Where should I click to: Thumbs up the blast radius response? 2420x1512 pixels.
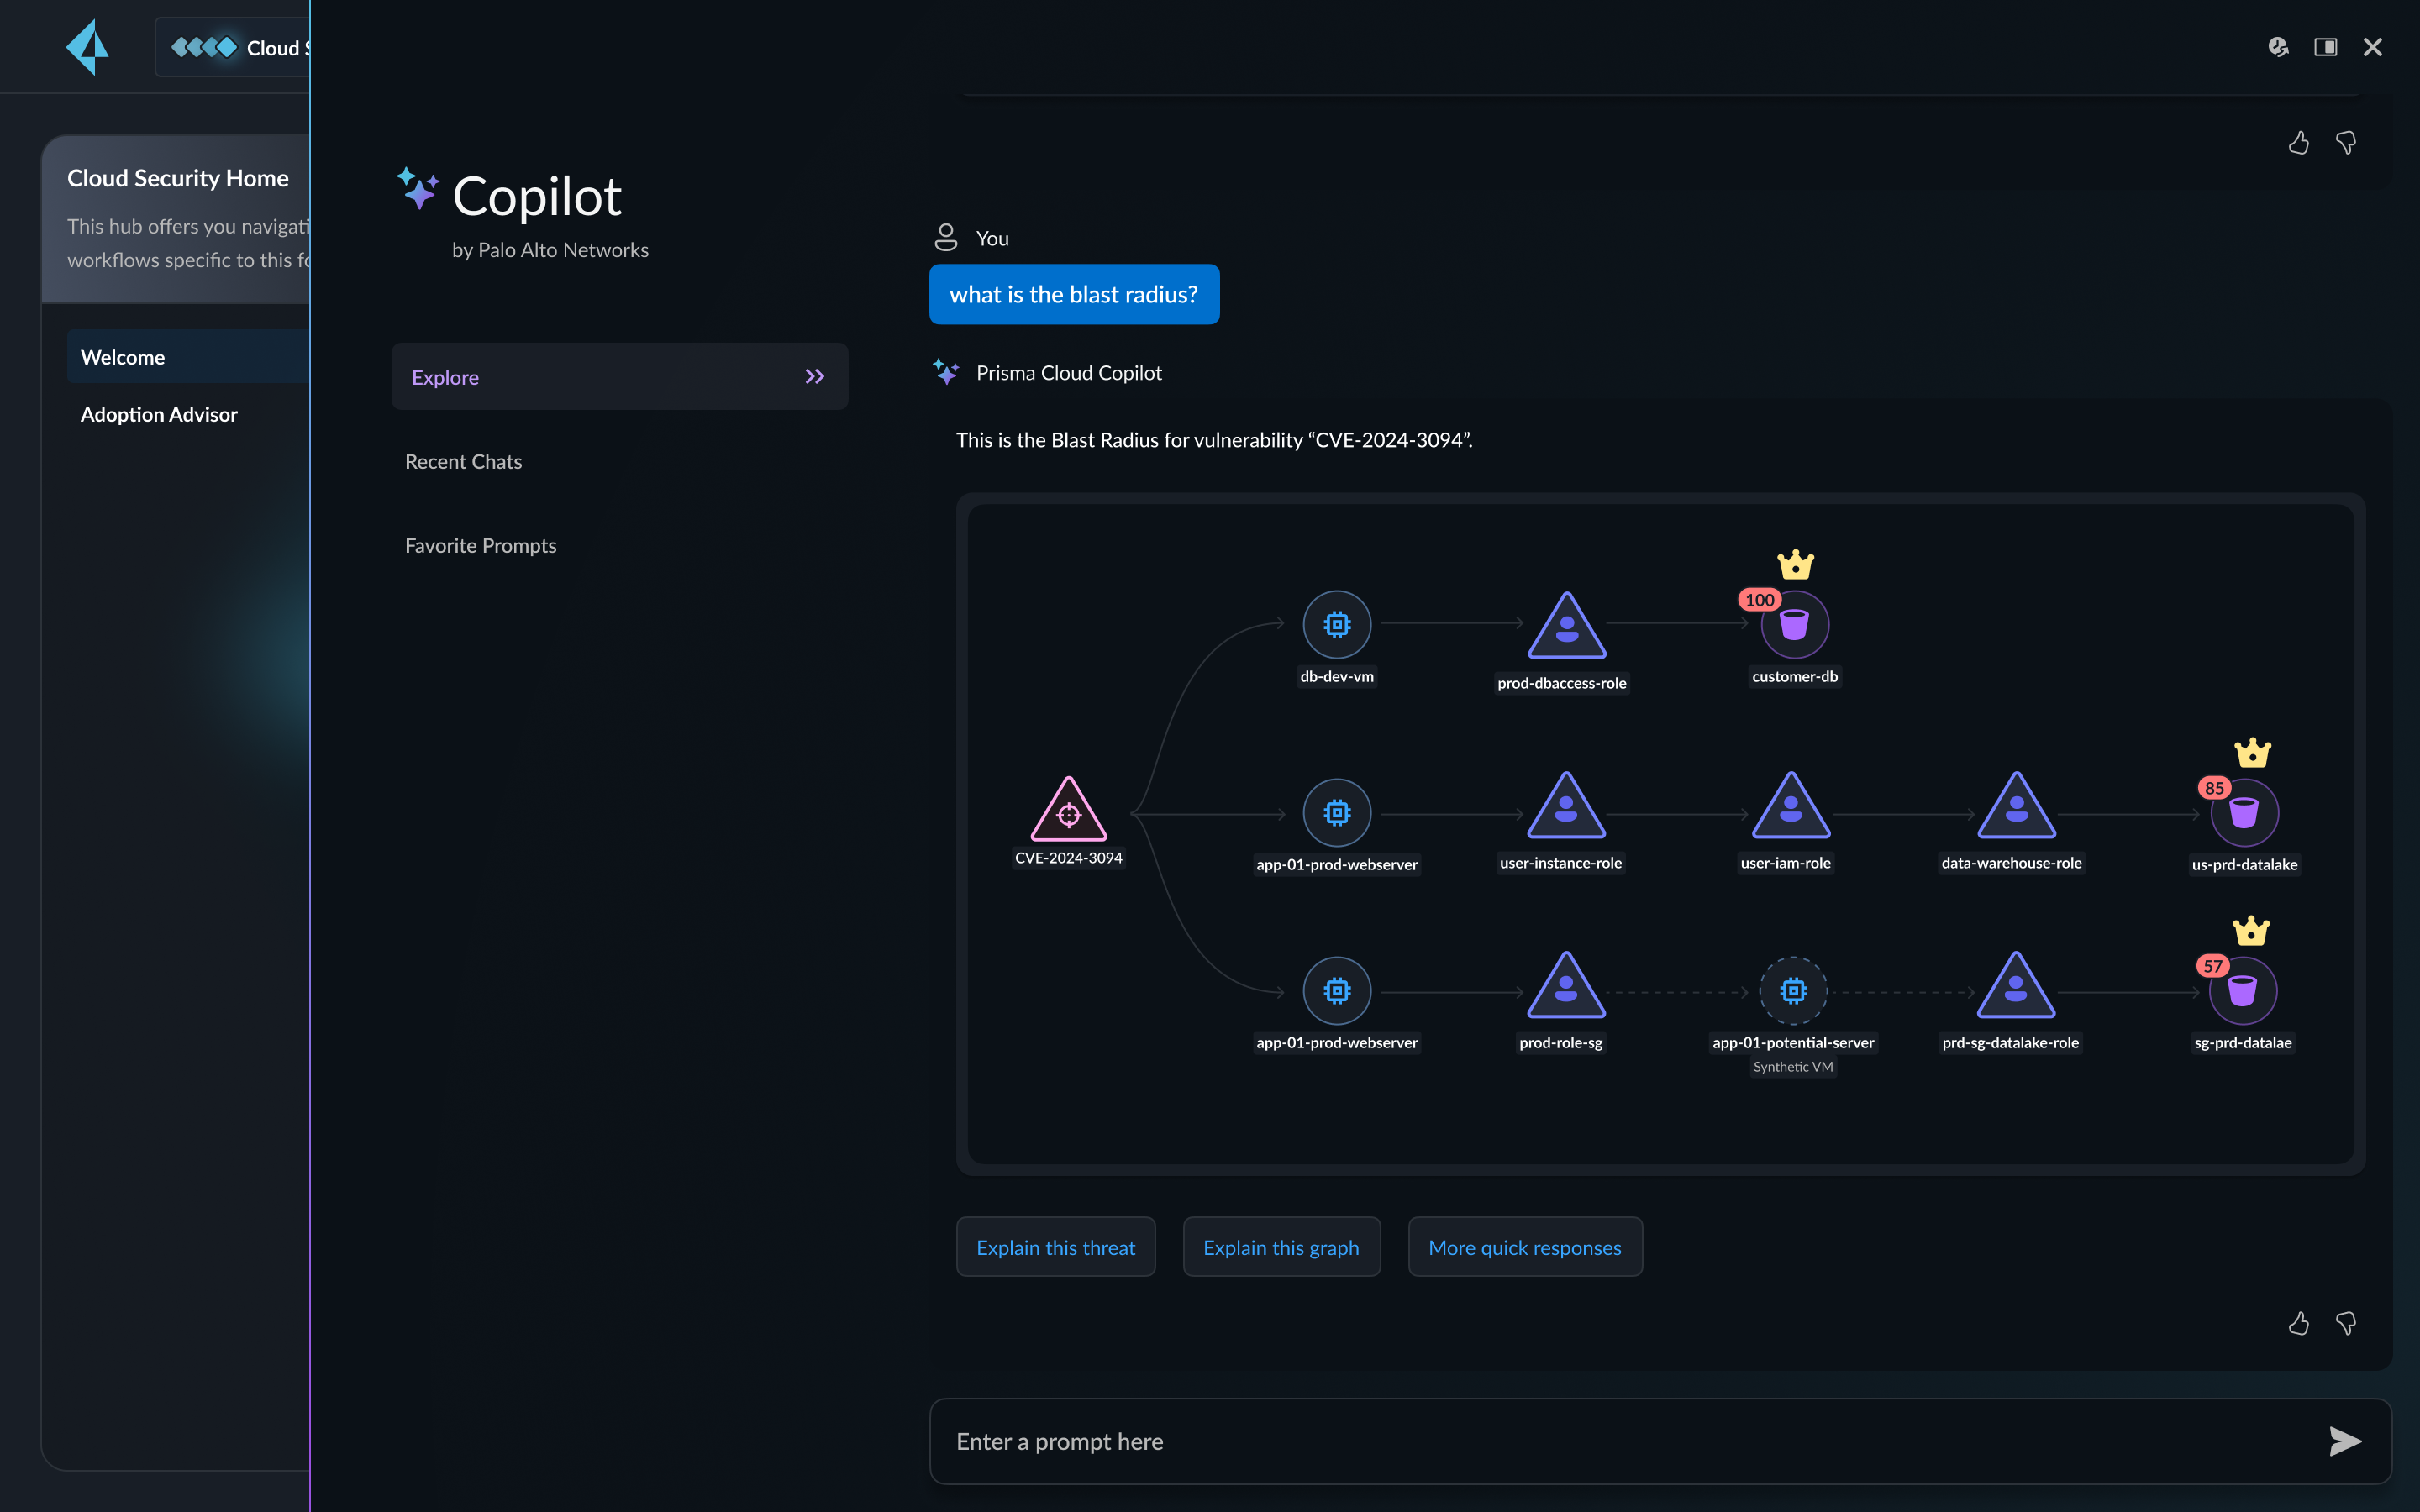(2298, 1323)
